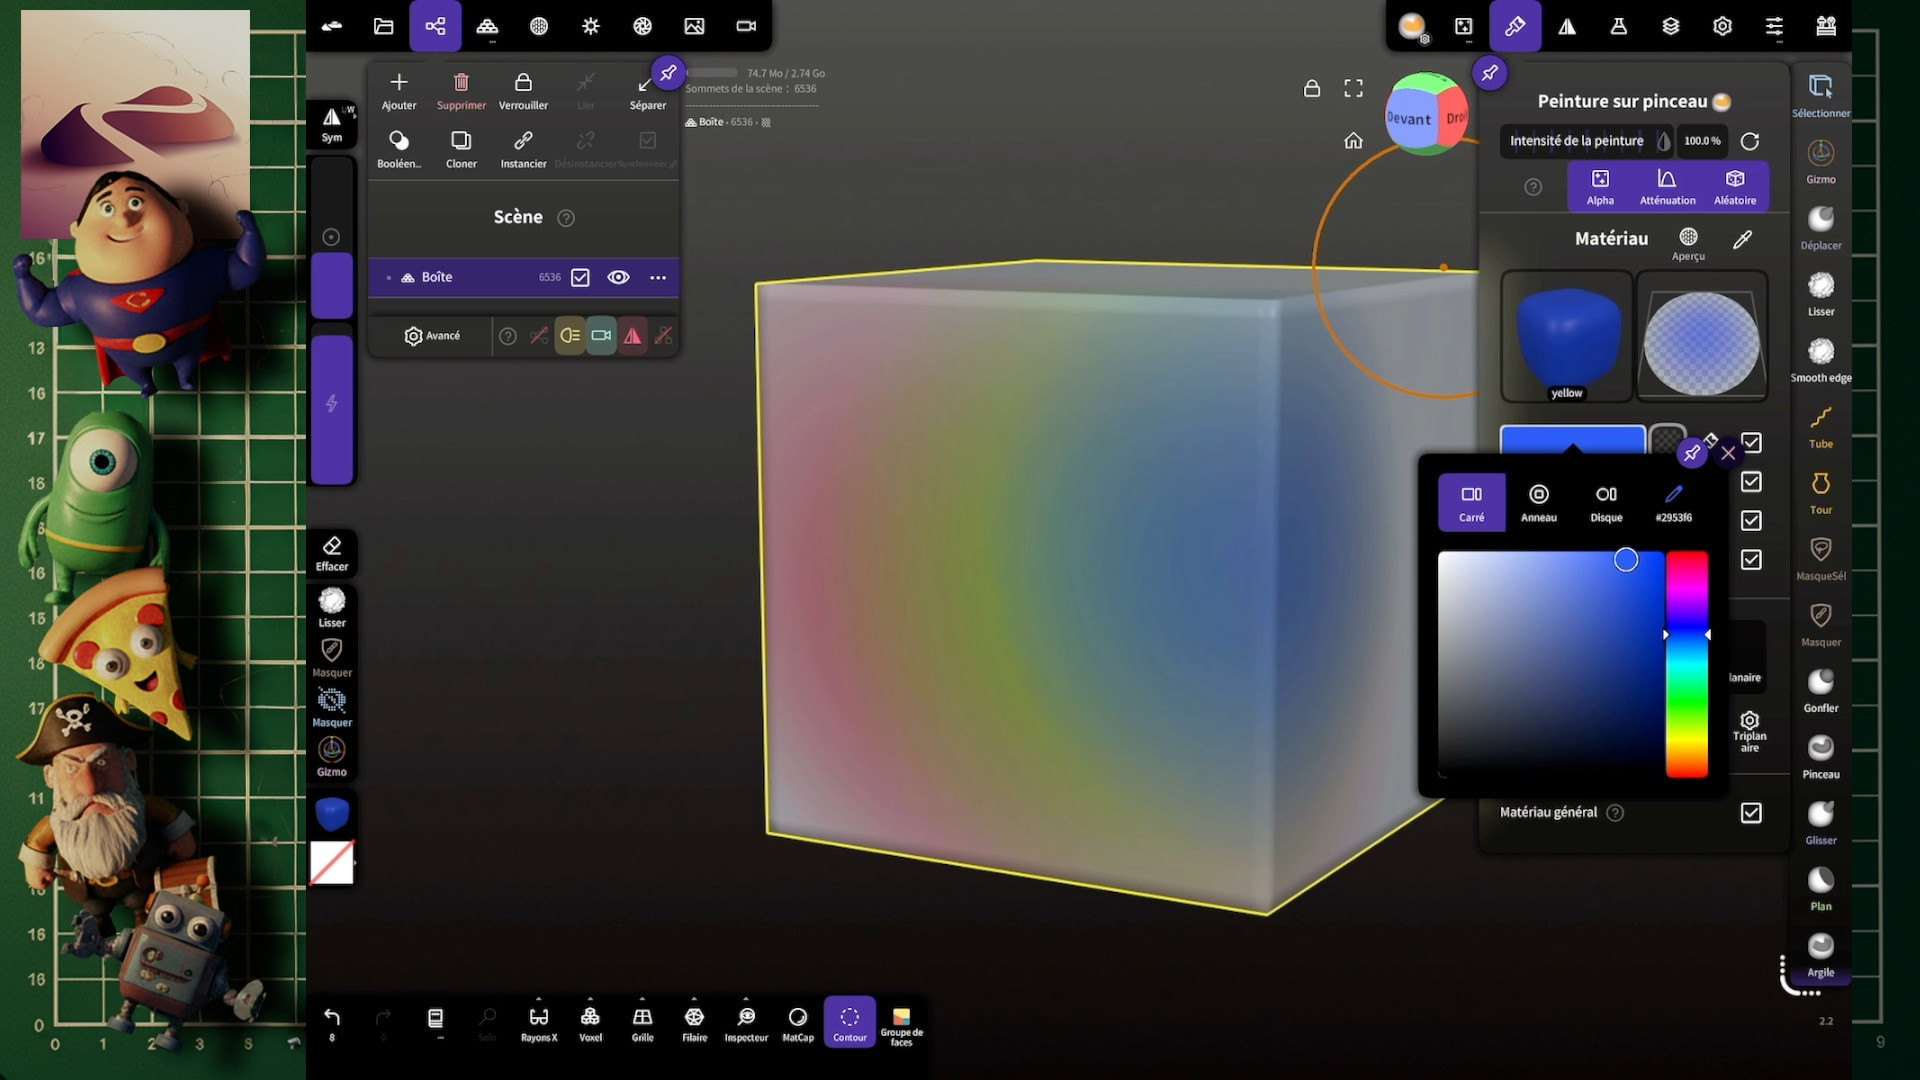Switch color picker to Anneau mode
This screenshot has height=1080, width=1920.
pos(1538,501)
